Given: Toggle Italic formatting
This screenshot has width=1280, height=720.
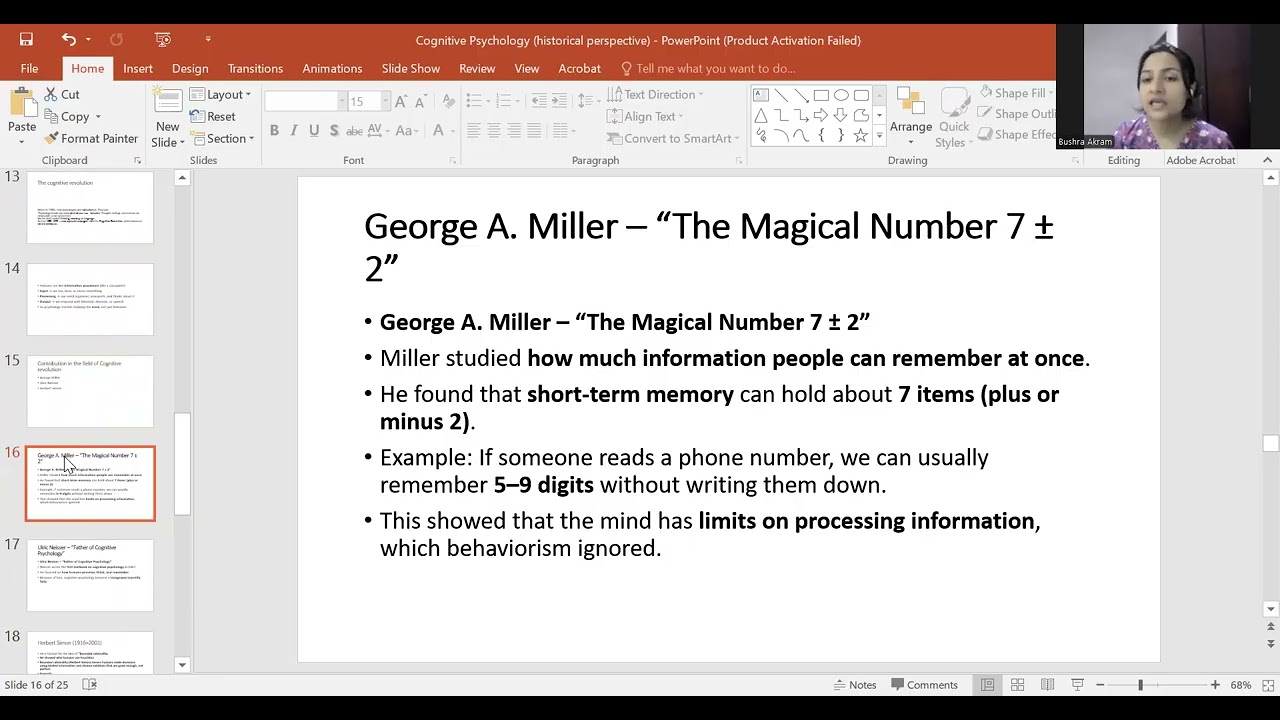Looking at the screenshot, I should point(295,130).
